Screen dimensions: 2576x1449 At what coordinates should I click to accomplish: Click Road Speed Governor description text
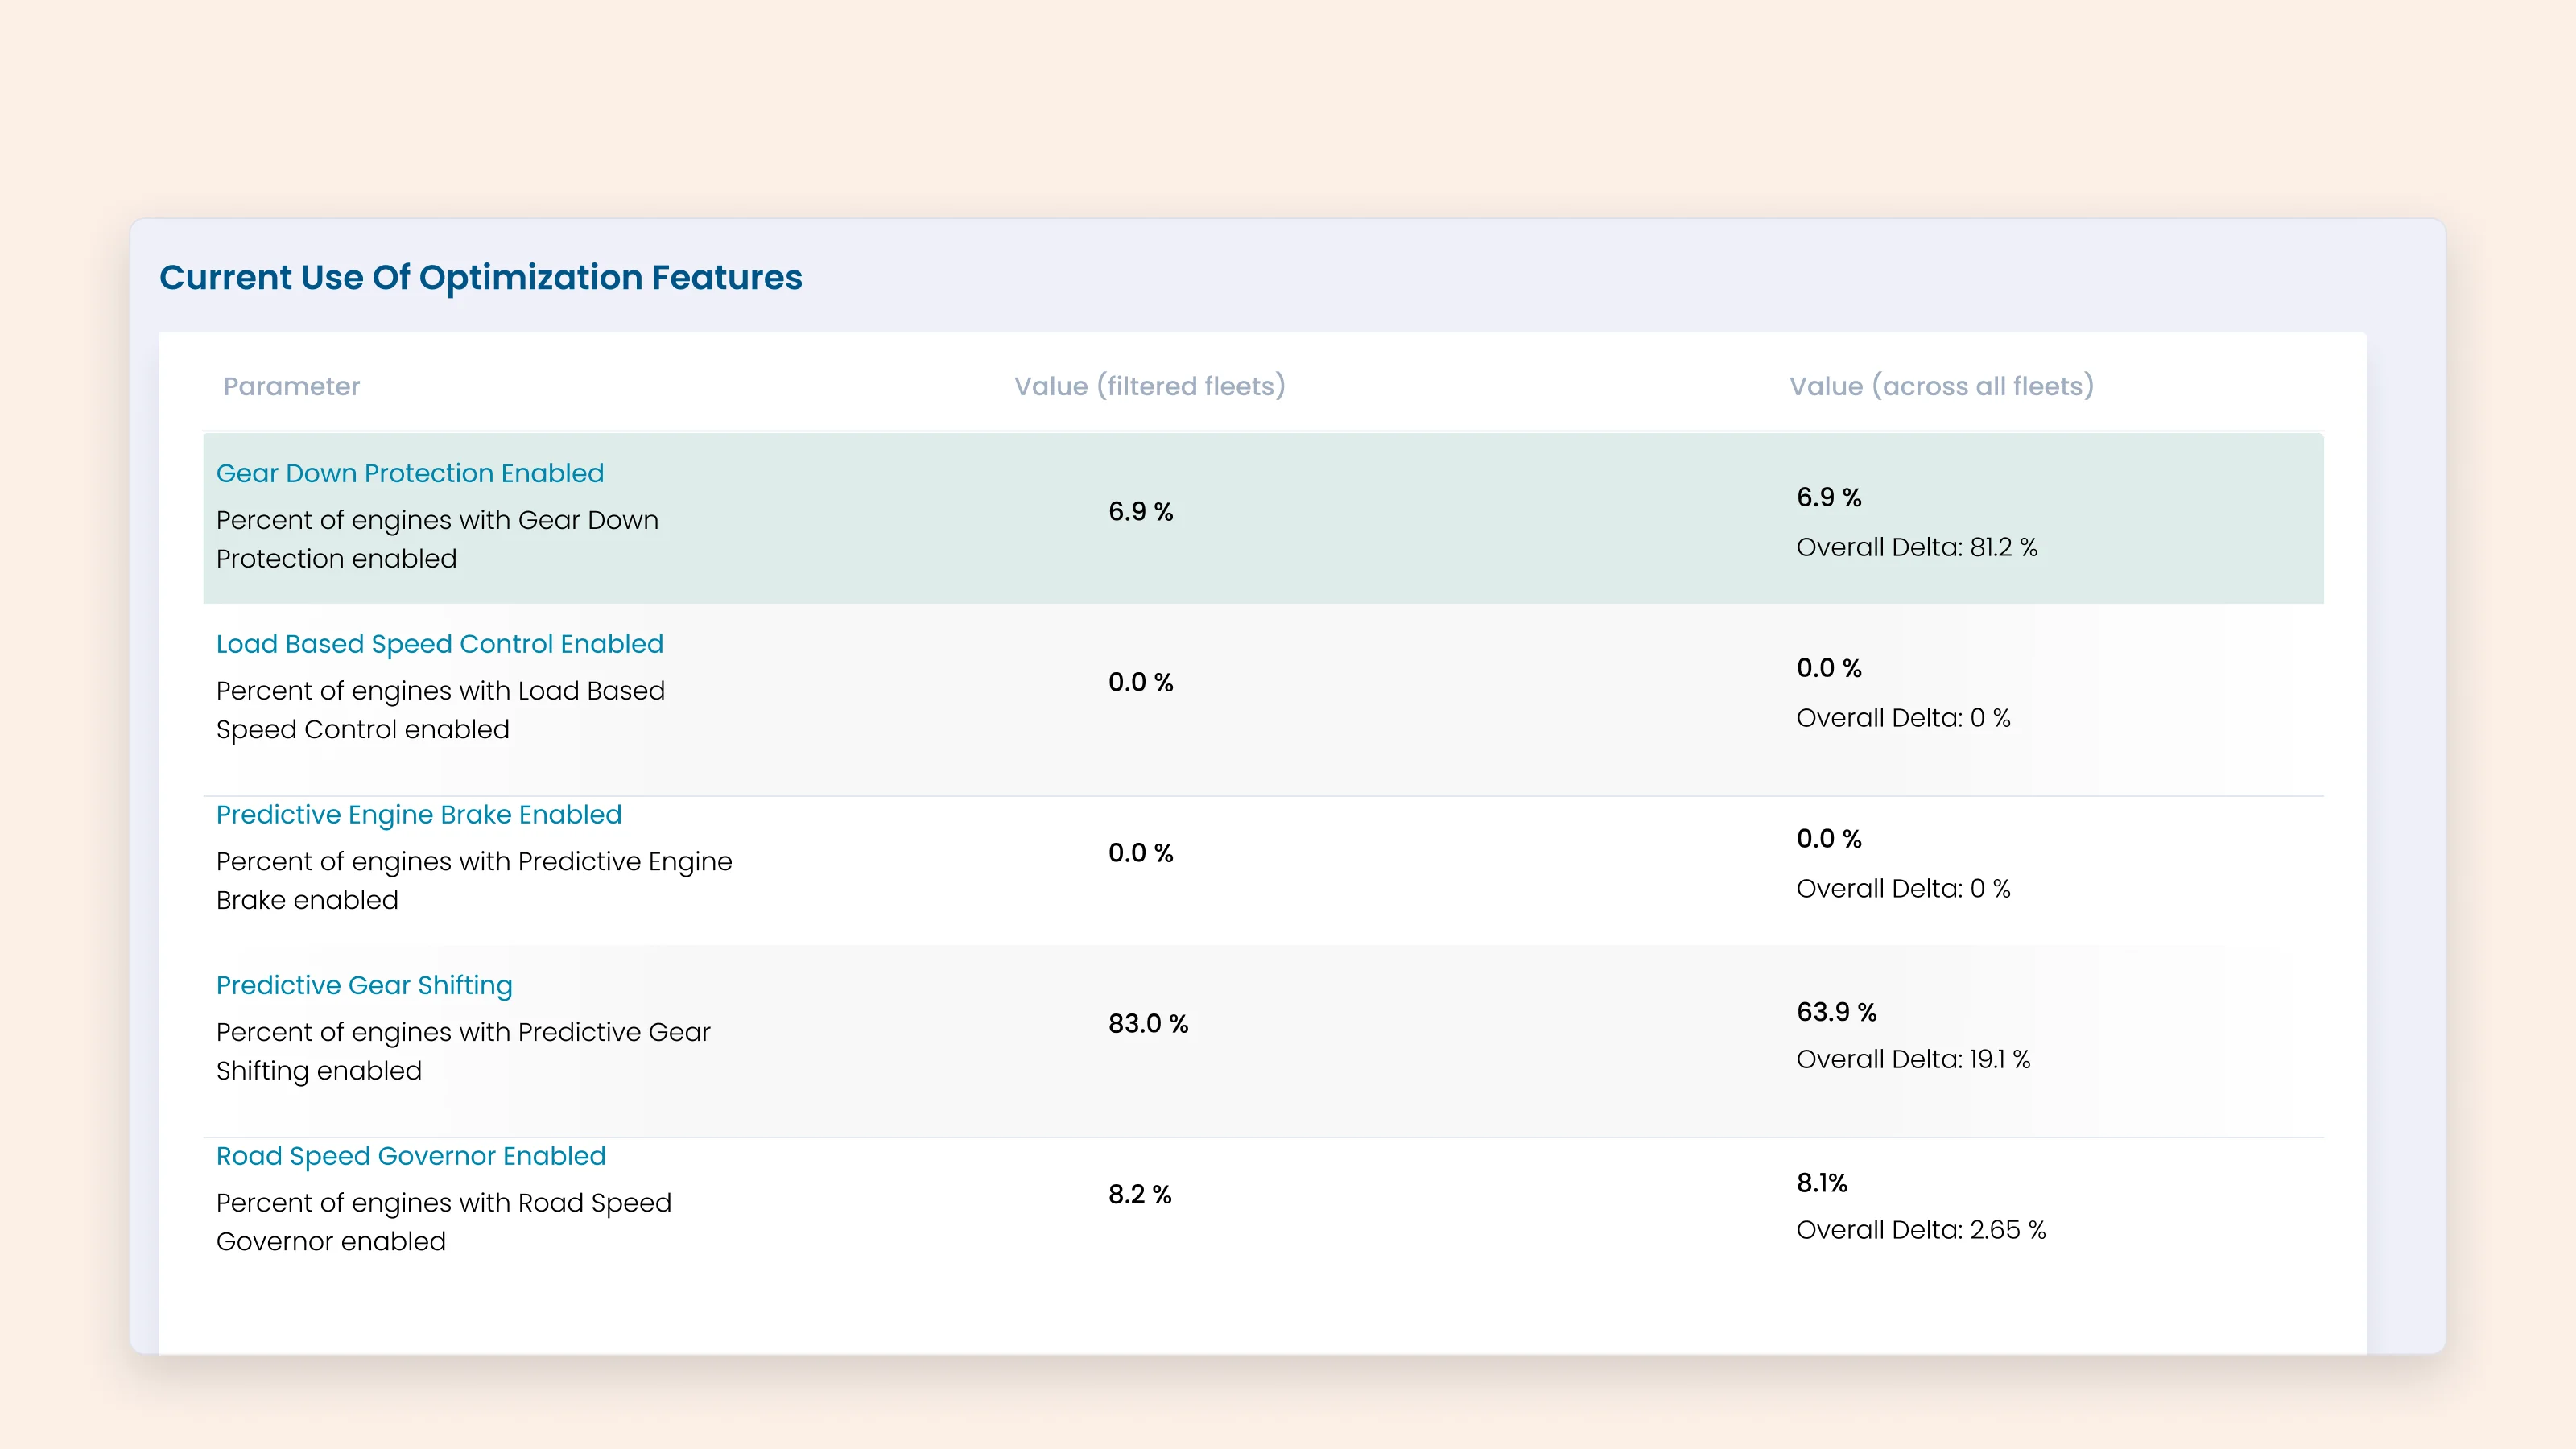point(444,1222)
